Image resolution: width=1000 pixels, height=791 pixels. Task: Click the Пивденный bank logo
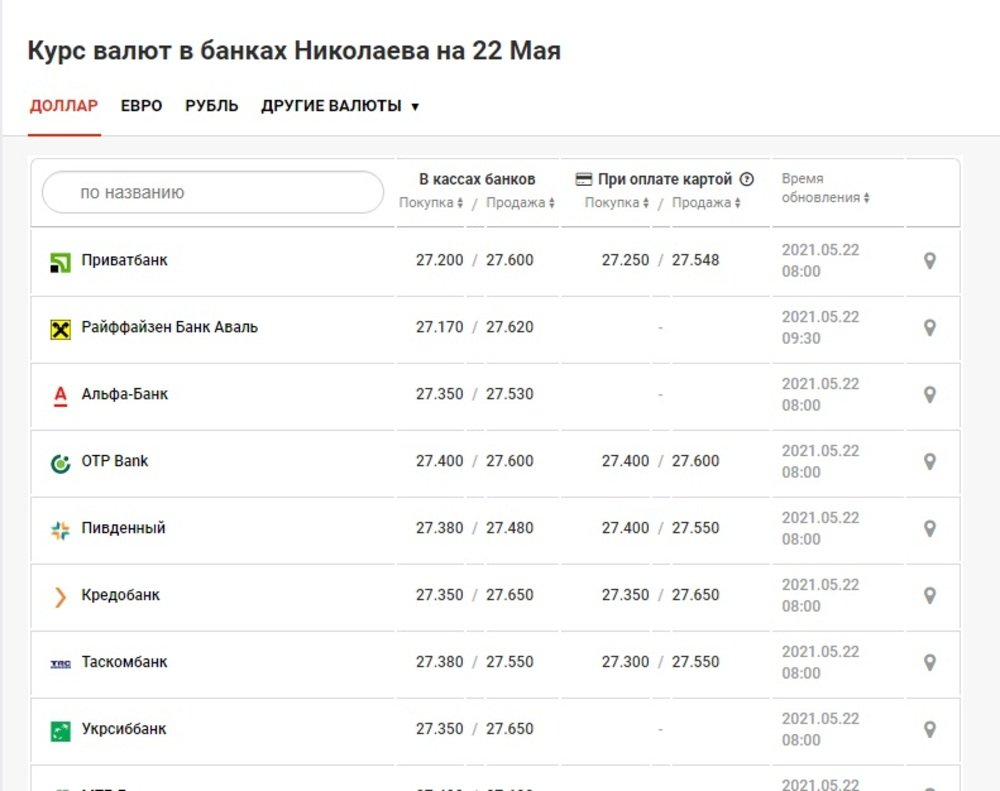[x=61, y=530]
